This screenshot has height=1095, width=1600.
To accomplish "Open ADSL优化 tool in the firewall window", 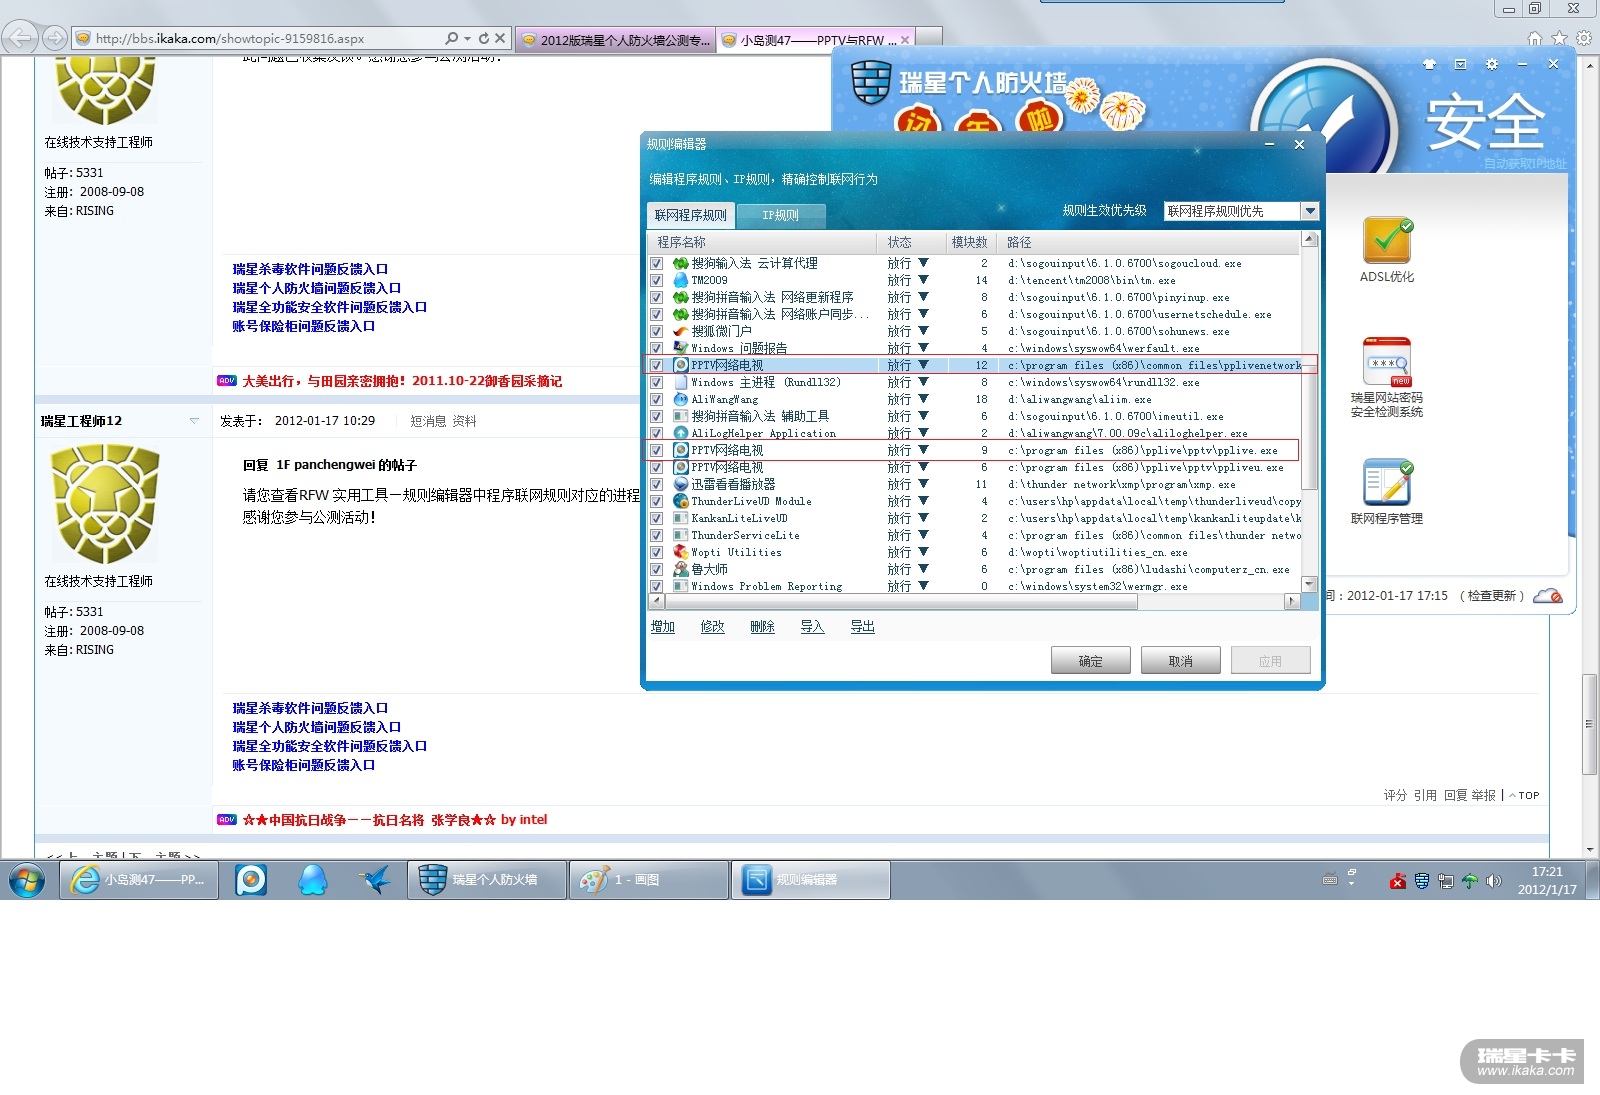I will 1386,250.
